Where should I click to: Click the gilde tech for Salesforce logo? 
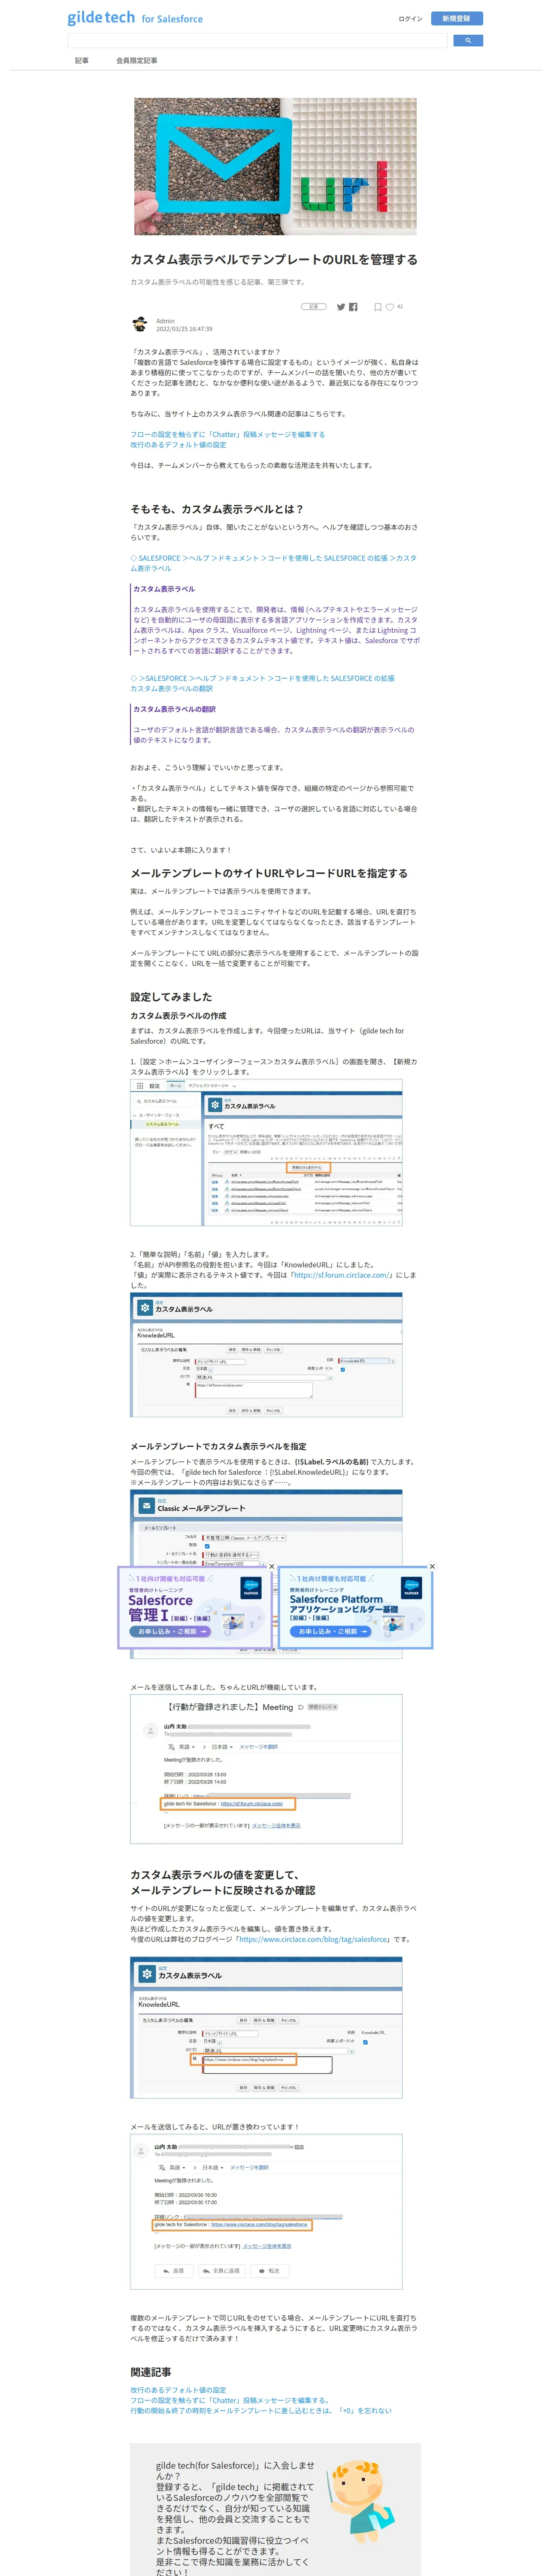(135, 18)
